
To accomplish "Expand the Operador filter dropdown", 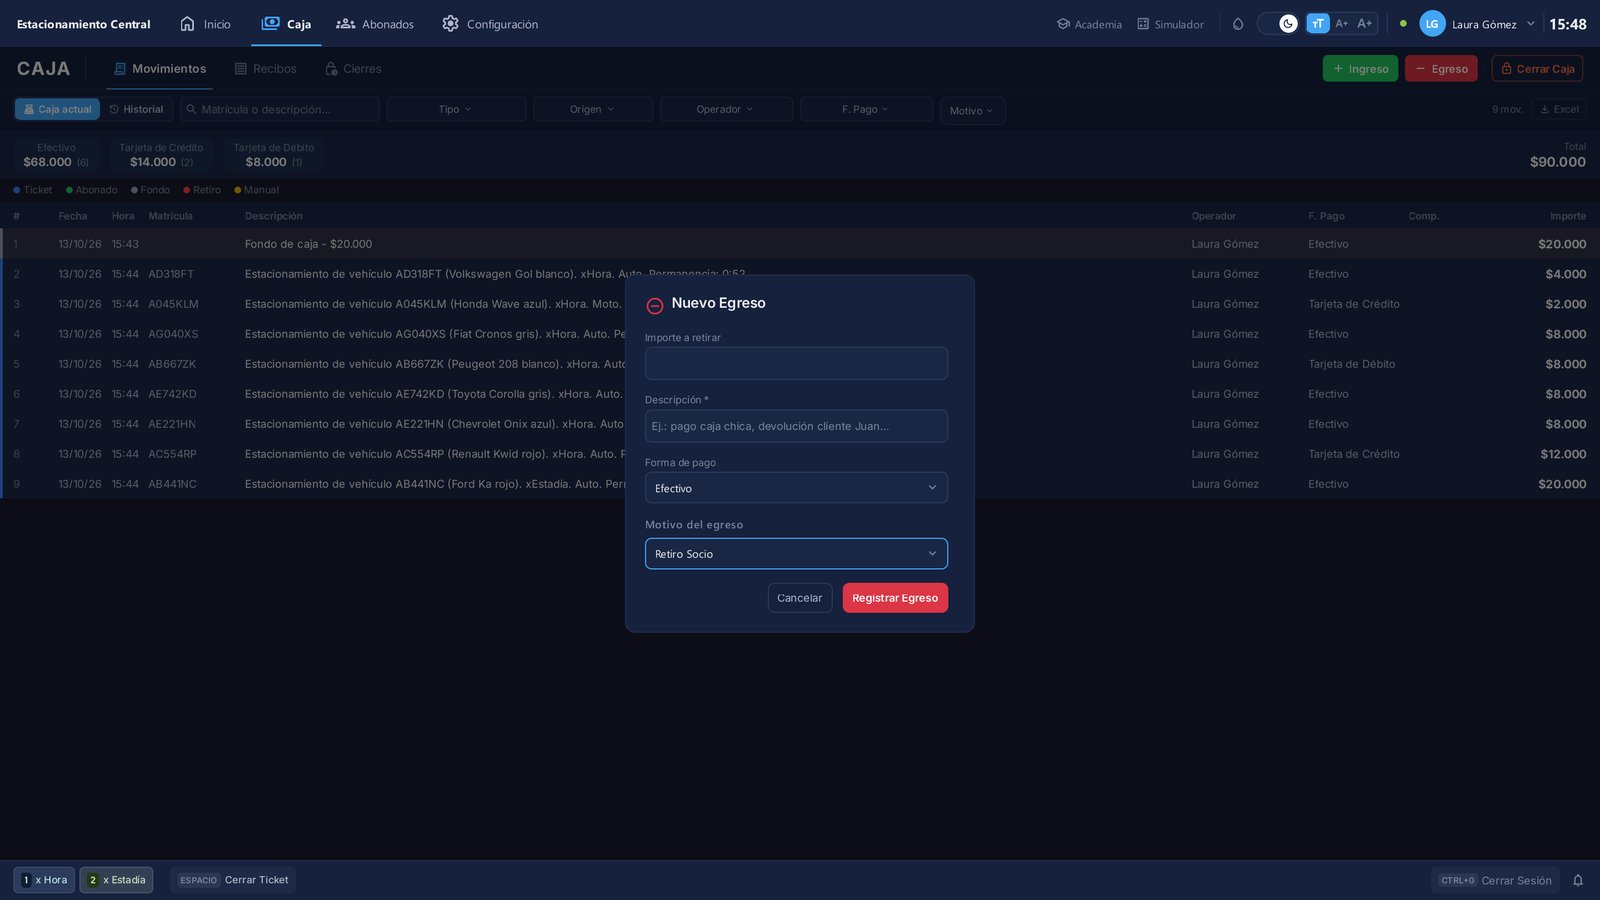I will 726,109.
